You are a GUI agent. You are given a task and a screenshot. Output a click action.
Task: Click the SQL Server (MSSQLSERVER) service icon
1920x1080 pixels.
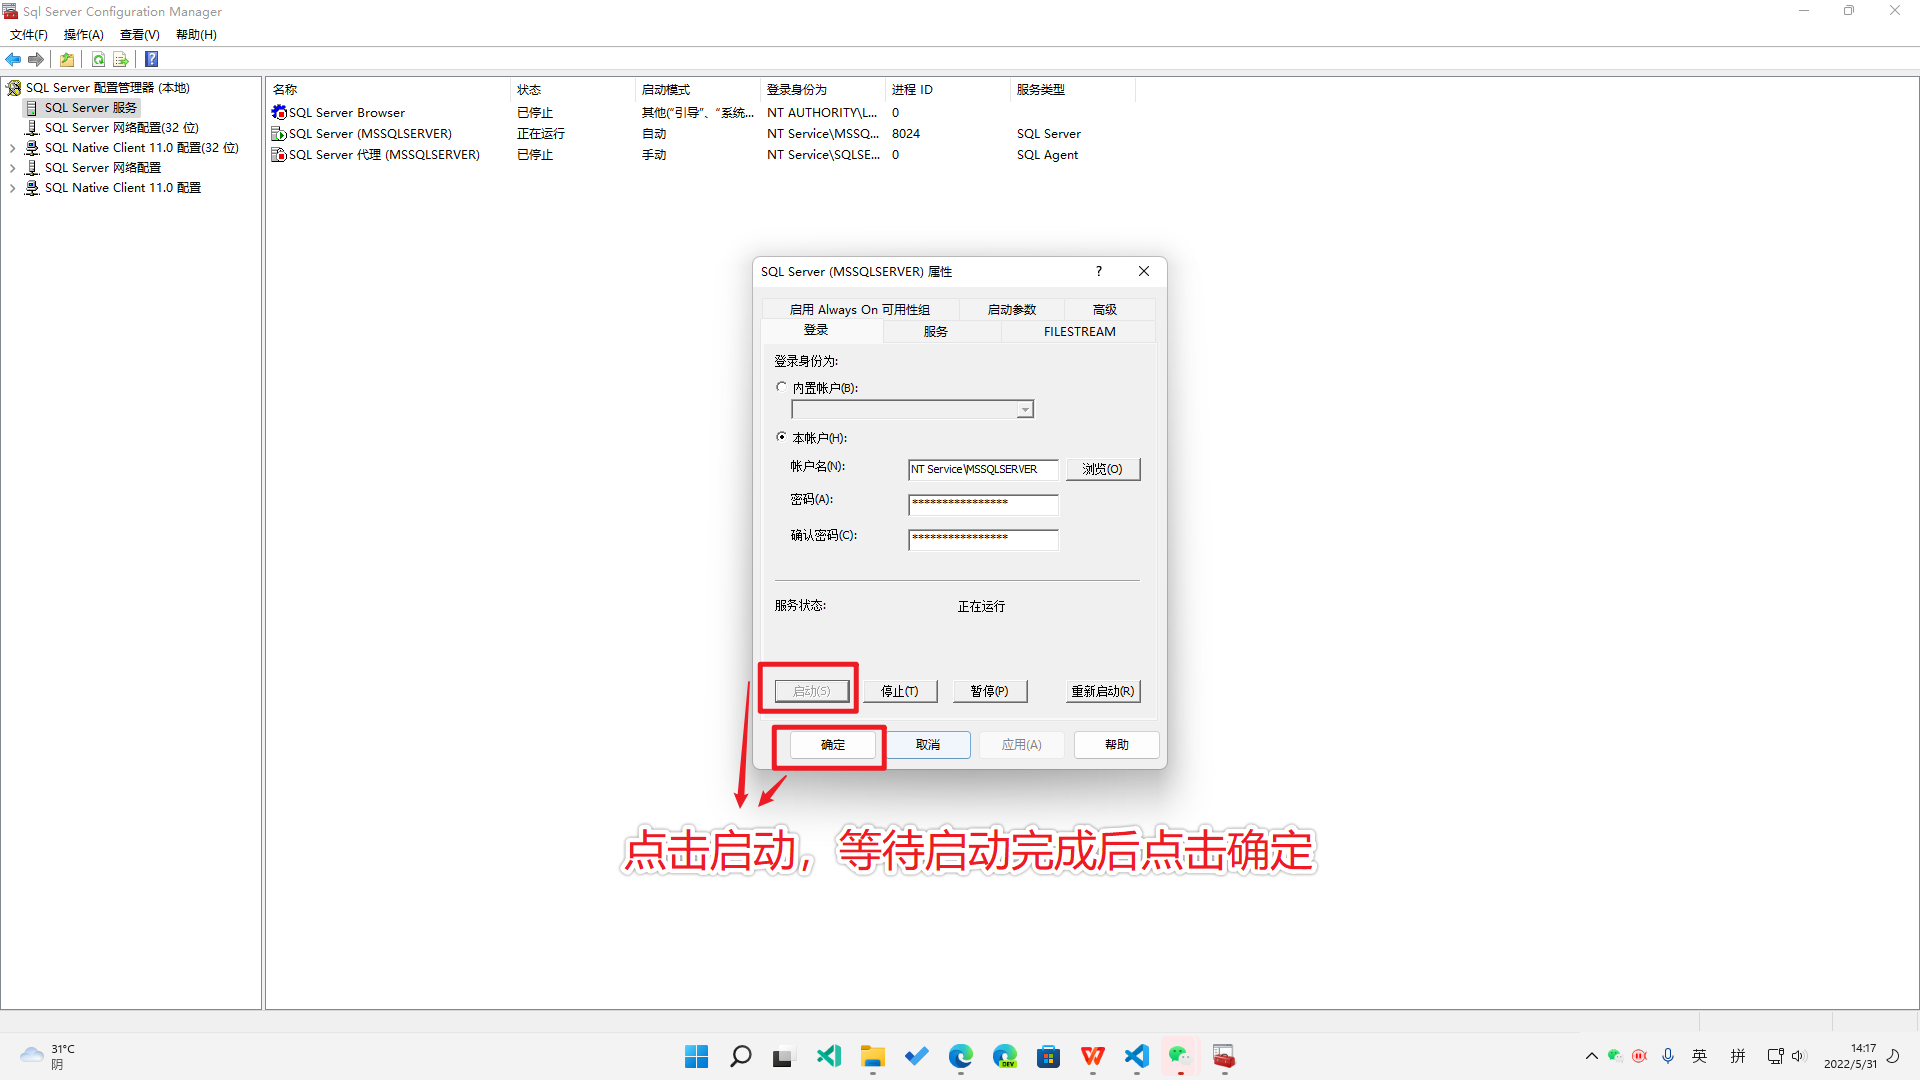[x=279, y=134]
